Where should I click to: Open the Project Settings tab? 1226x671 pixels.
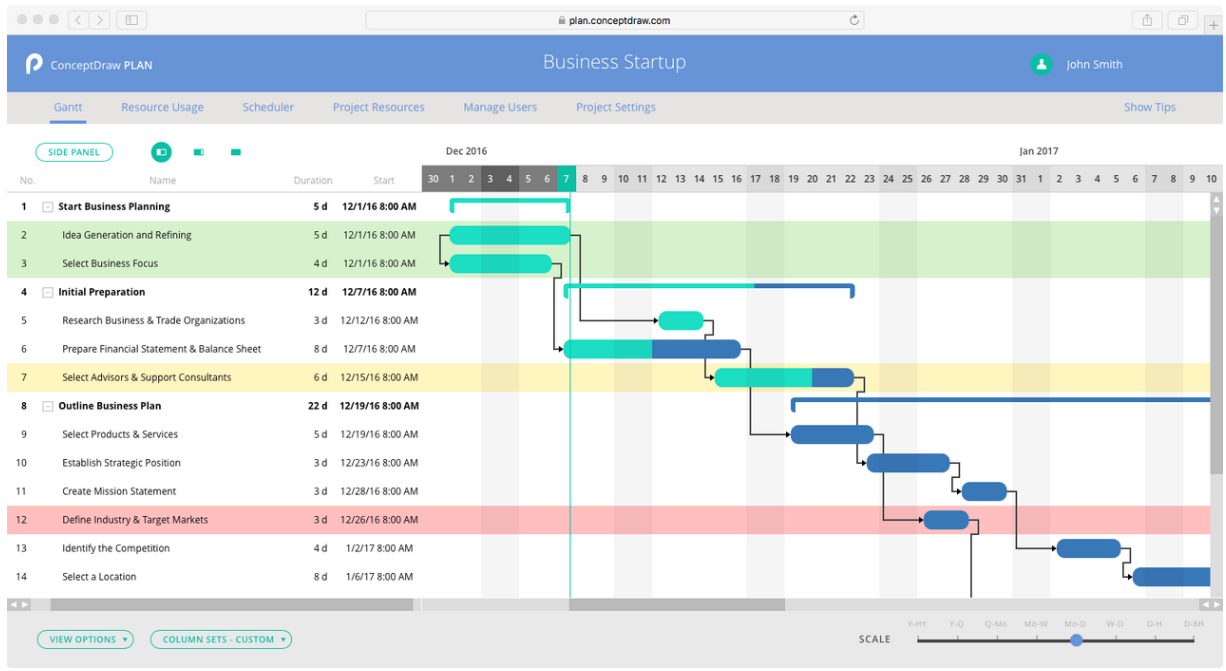[616, 107]
